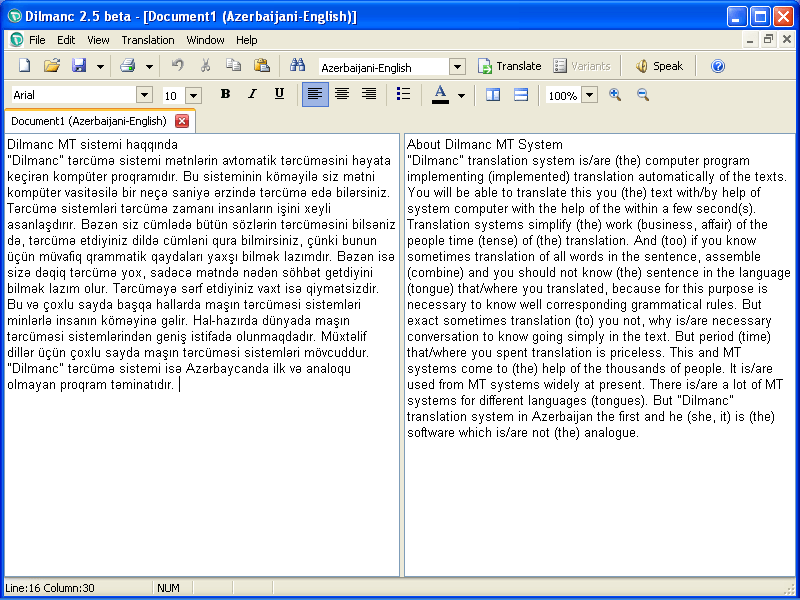This screenshot has height=600, width=800.
Task: Click the font size field showing 10
Action: (x=173, y=95)
